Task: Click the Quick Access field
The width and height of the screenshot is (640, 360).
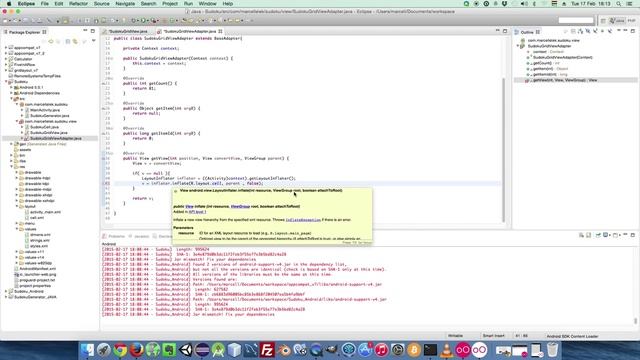Action: 576,20
